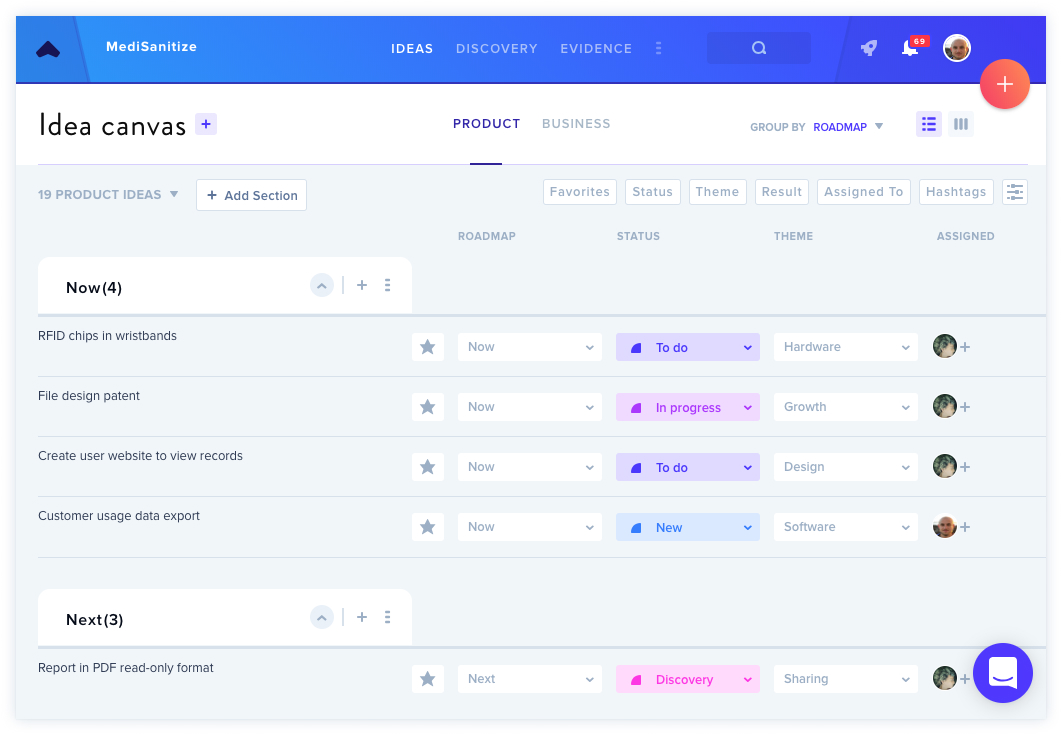Click the rocket icon in header
Image resolution: width=1062 pixels, height=735 pixels.
869,48
